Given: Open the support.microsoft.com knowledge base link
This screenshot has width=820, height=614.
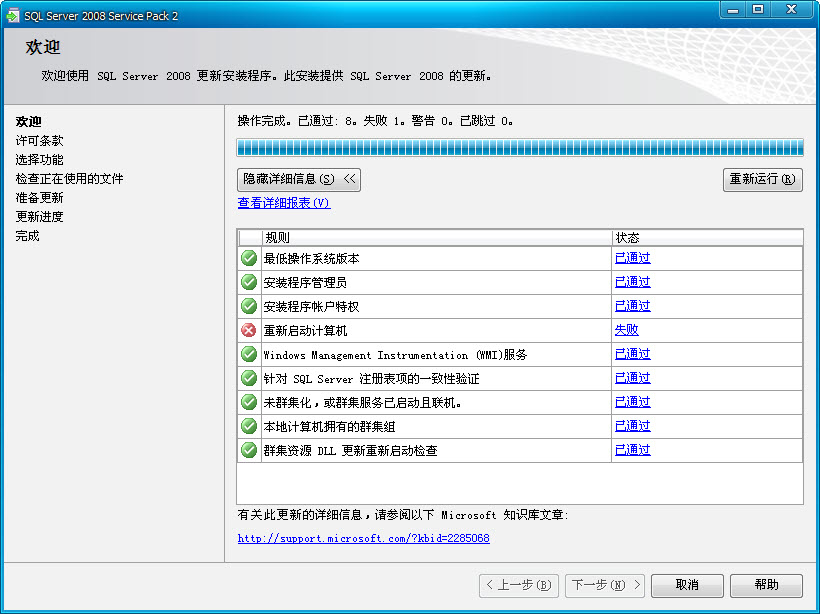Looking at the screenshot, I should pyautogui.click(x=363, y=538).
